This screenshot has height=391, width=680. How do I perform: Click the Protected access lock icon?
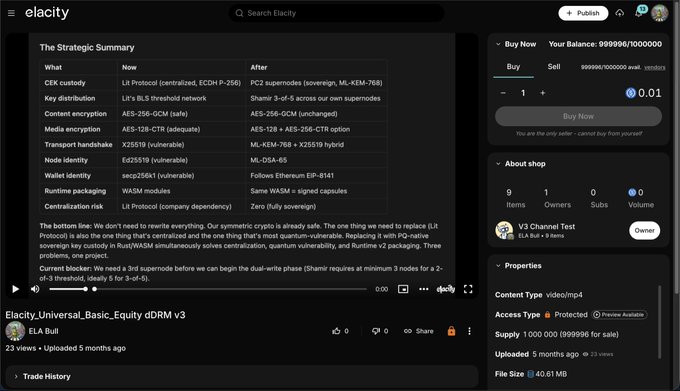(547, 315)
